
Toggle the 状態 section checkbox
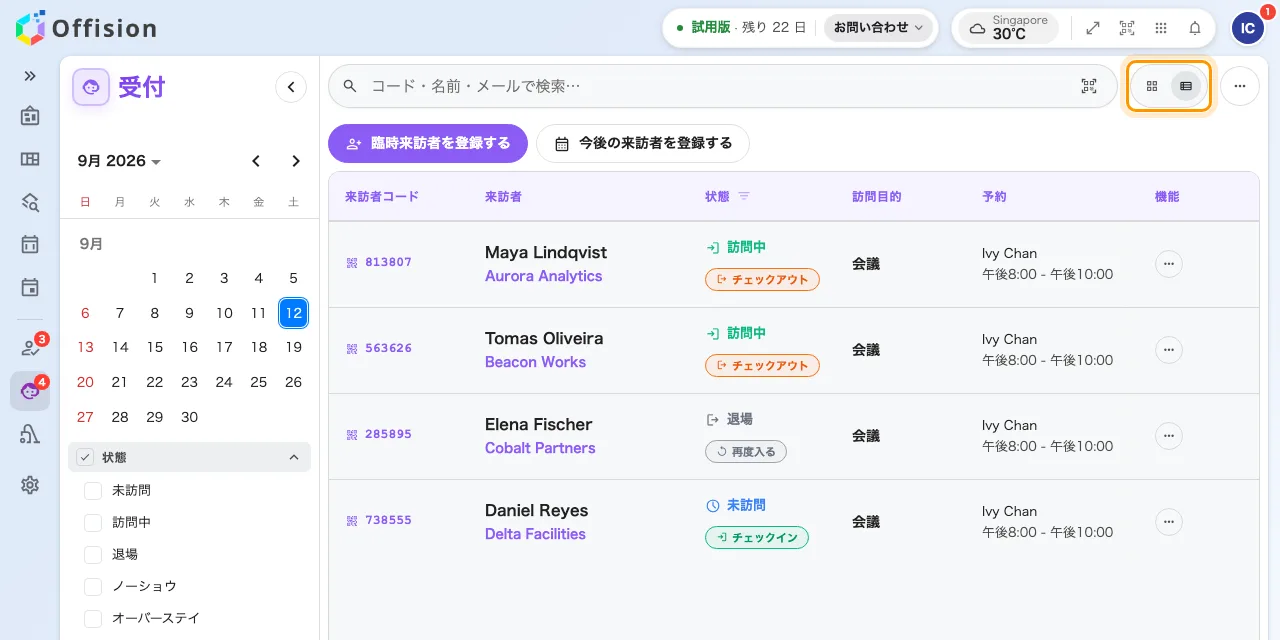[x=85, y=457]
